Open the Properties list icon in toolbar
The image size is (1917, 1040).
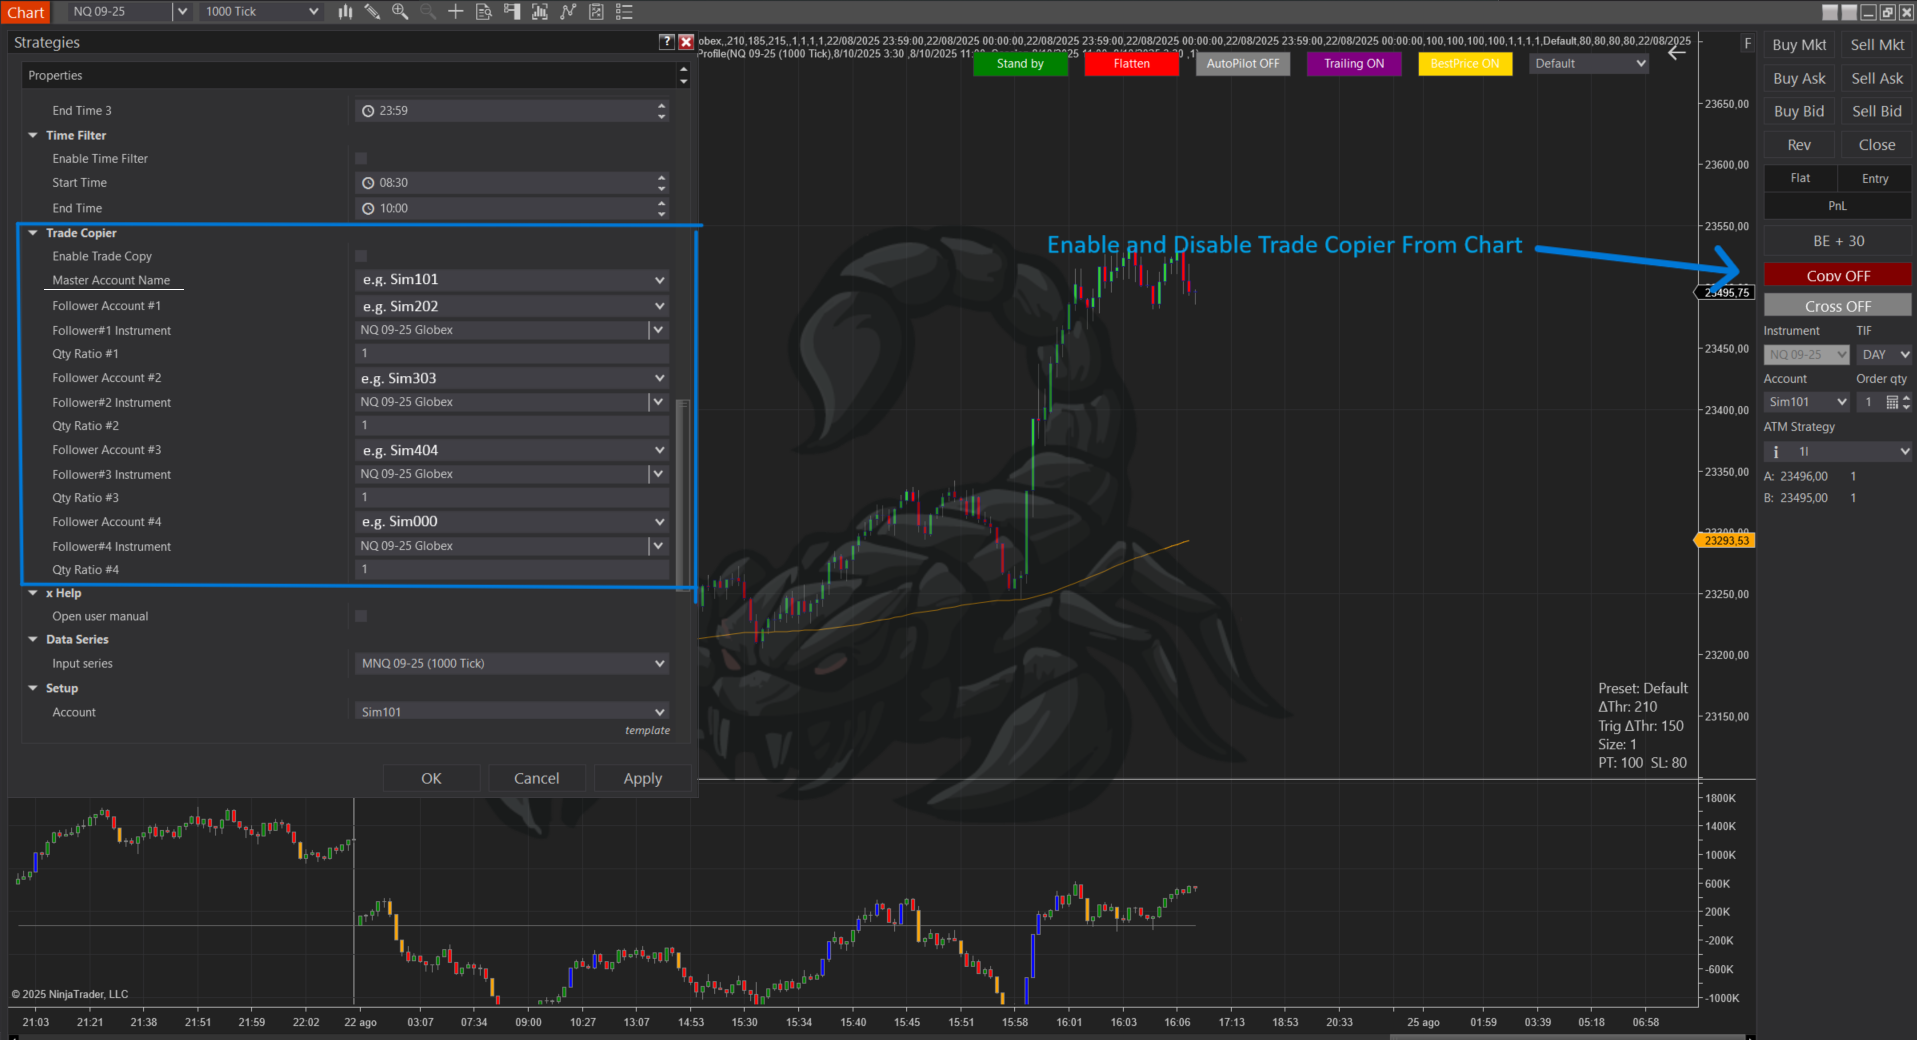[x=624, y=12]
